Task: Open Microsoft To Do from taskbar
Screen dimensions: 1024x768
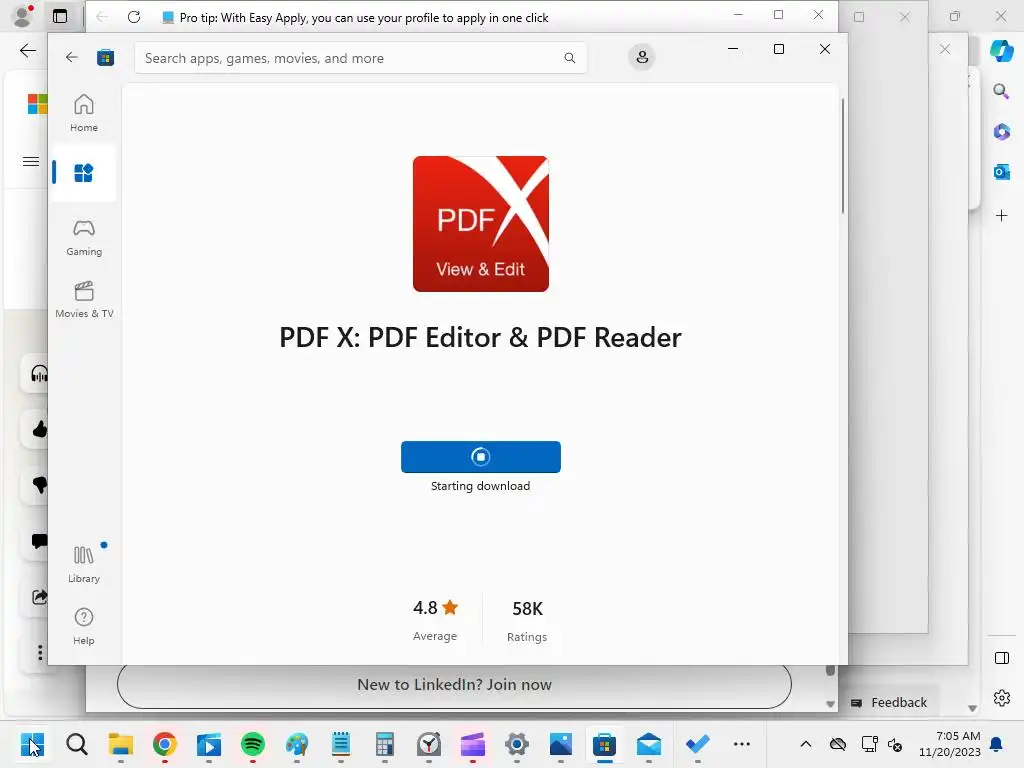Action: (x=697, y=744)
